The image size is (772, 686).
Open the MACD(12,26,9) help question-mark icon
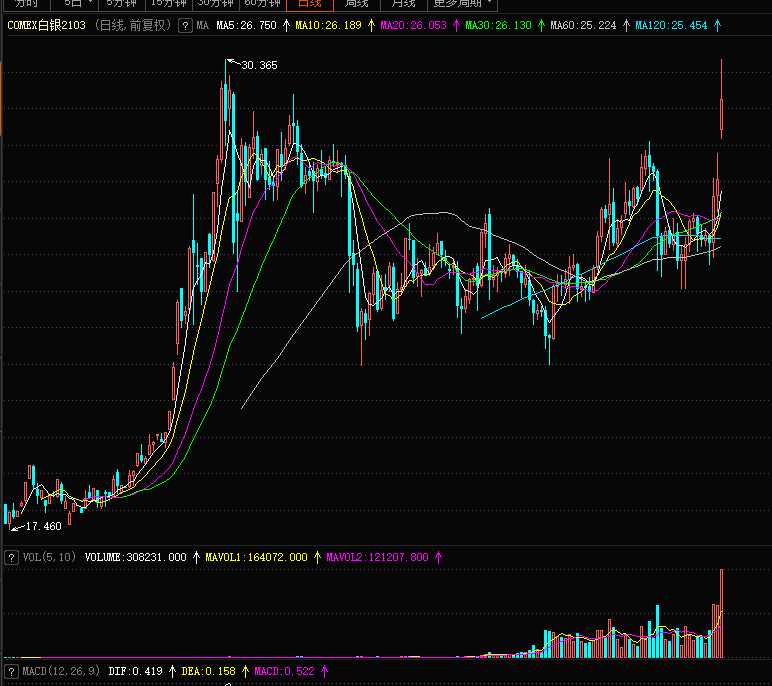point(11,671)
